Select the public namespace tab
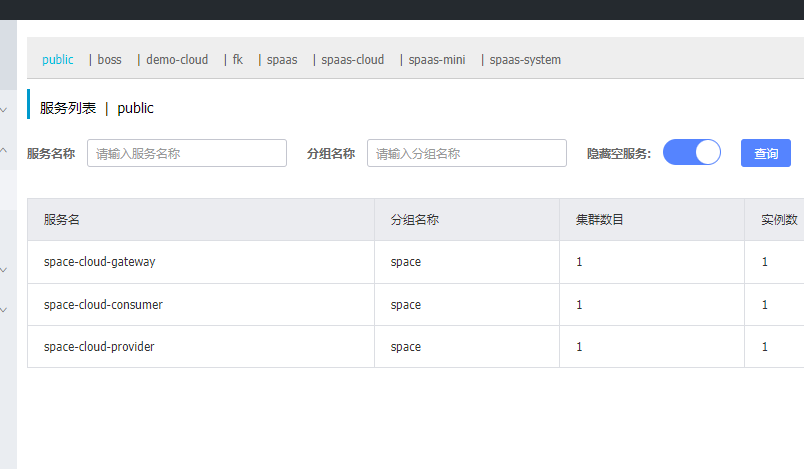The width and height of the screenshot is (804, 469). coord(57,60)
